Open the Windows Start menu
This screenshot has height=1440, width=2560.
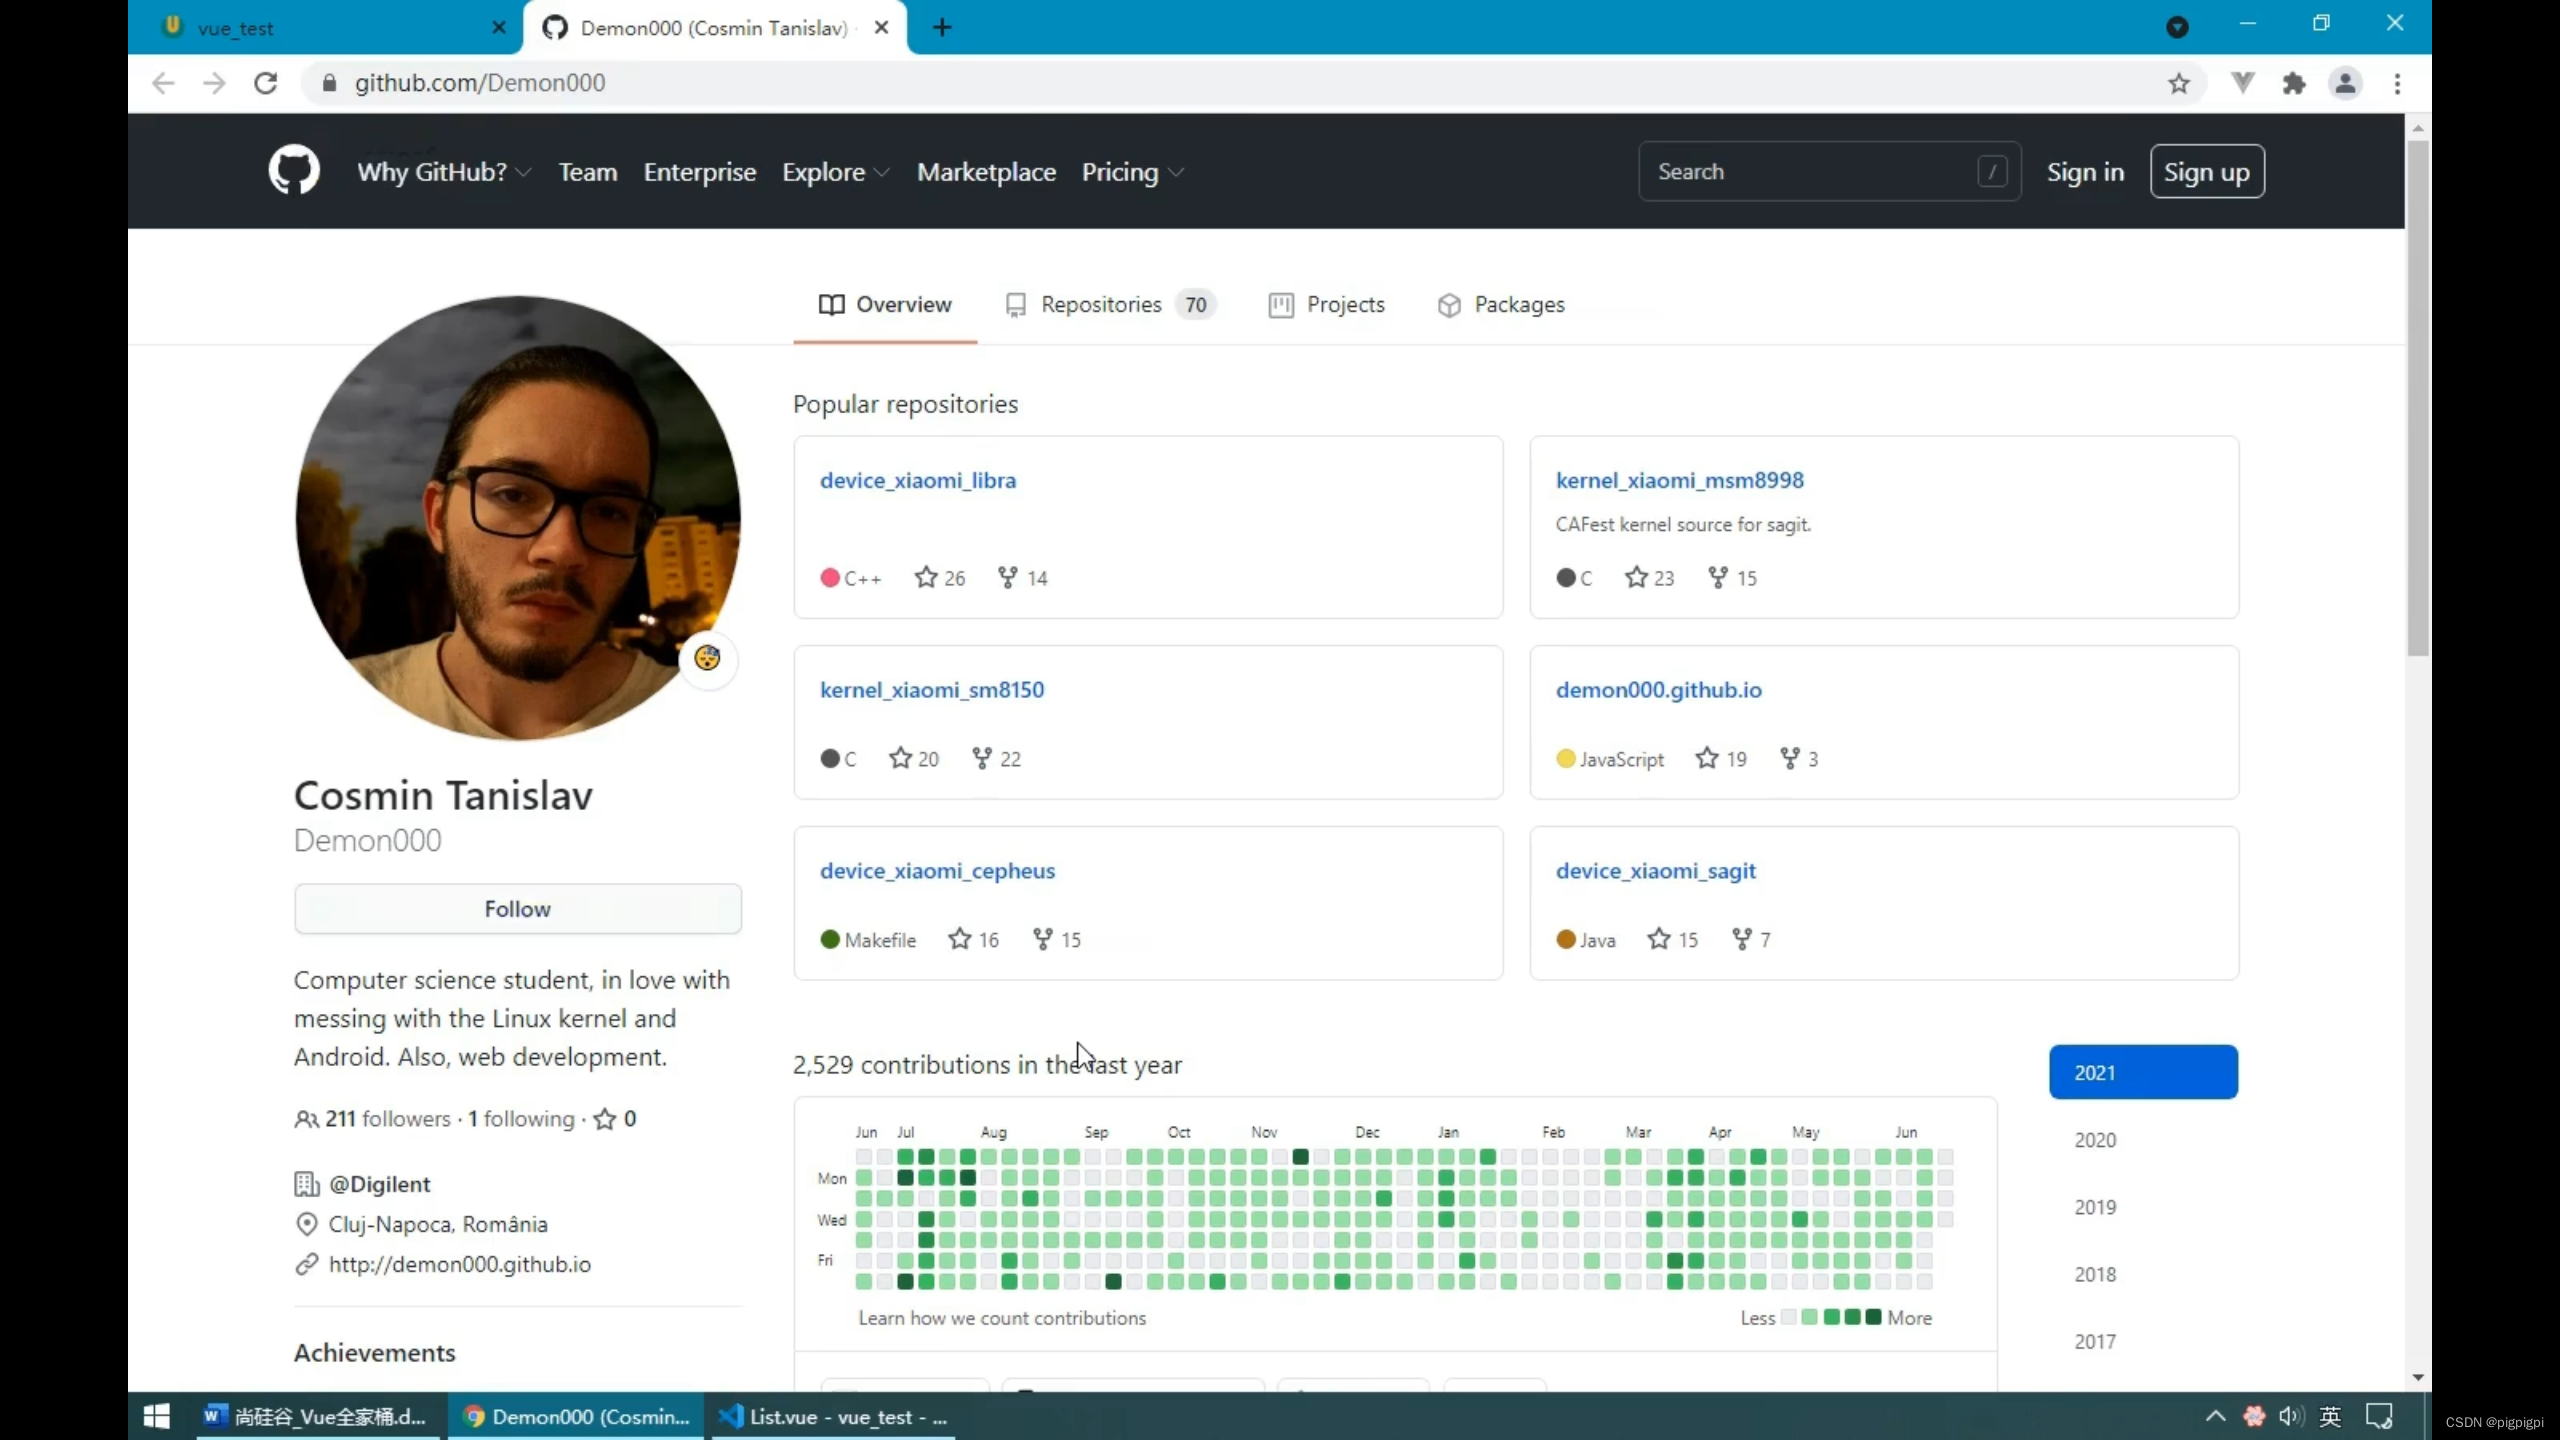tap(157, 1416)
